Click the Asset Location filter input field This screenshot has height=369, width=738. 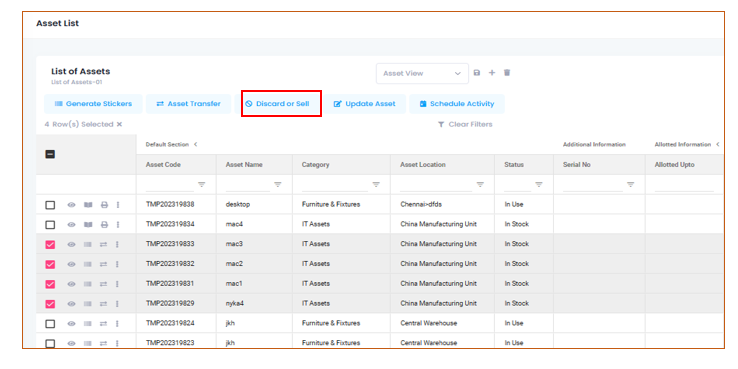(x=436, y=185)
